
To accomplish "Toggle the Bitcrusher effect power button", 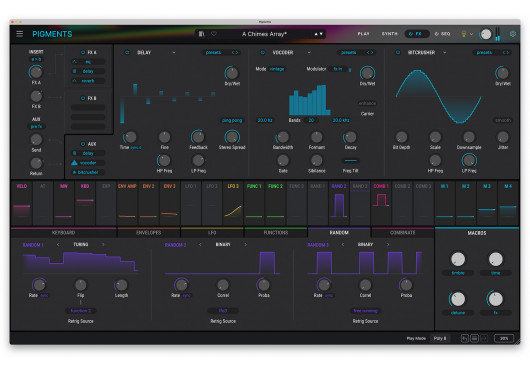I will click(x=398, y=52).
